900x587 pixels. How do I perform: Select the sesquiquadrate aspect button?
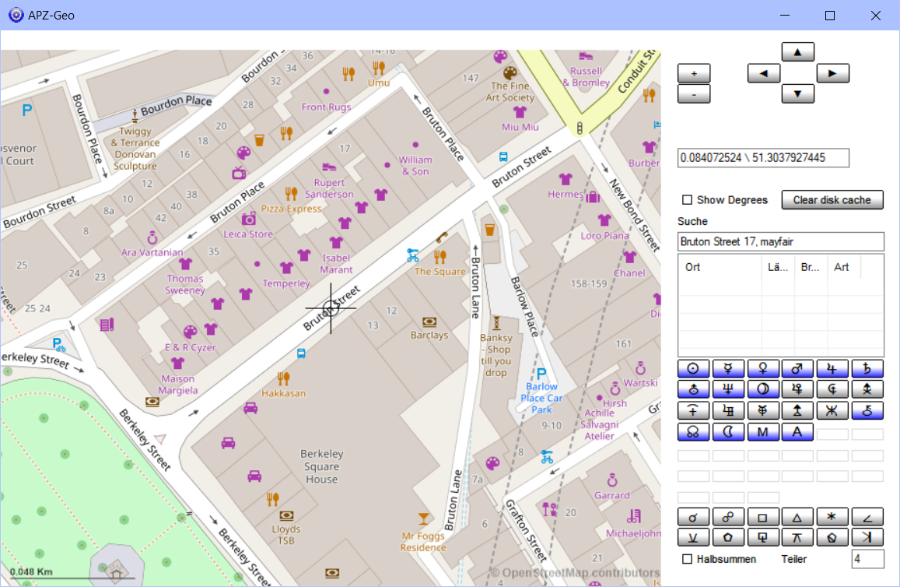pos(763,538)
